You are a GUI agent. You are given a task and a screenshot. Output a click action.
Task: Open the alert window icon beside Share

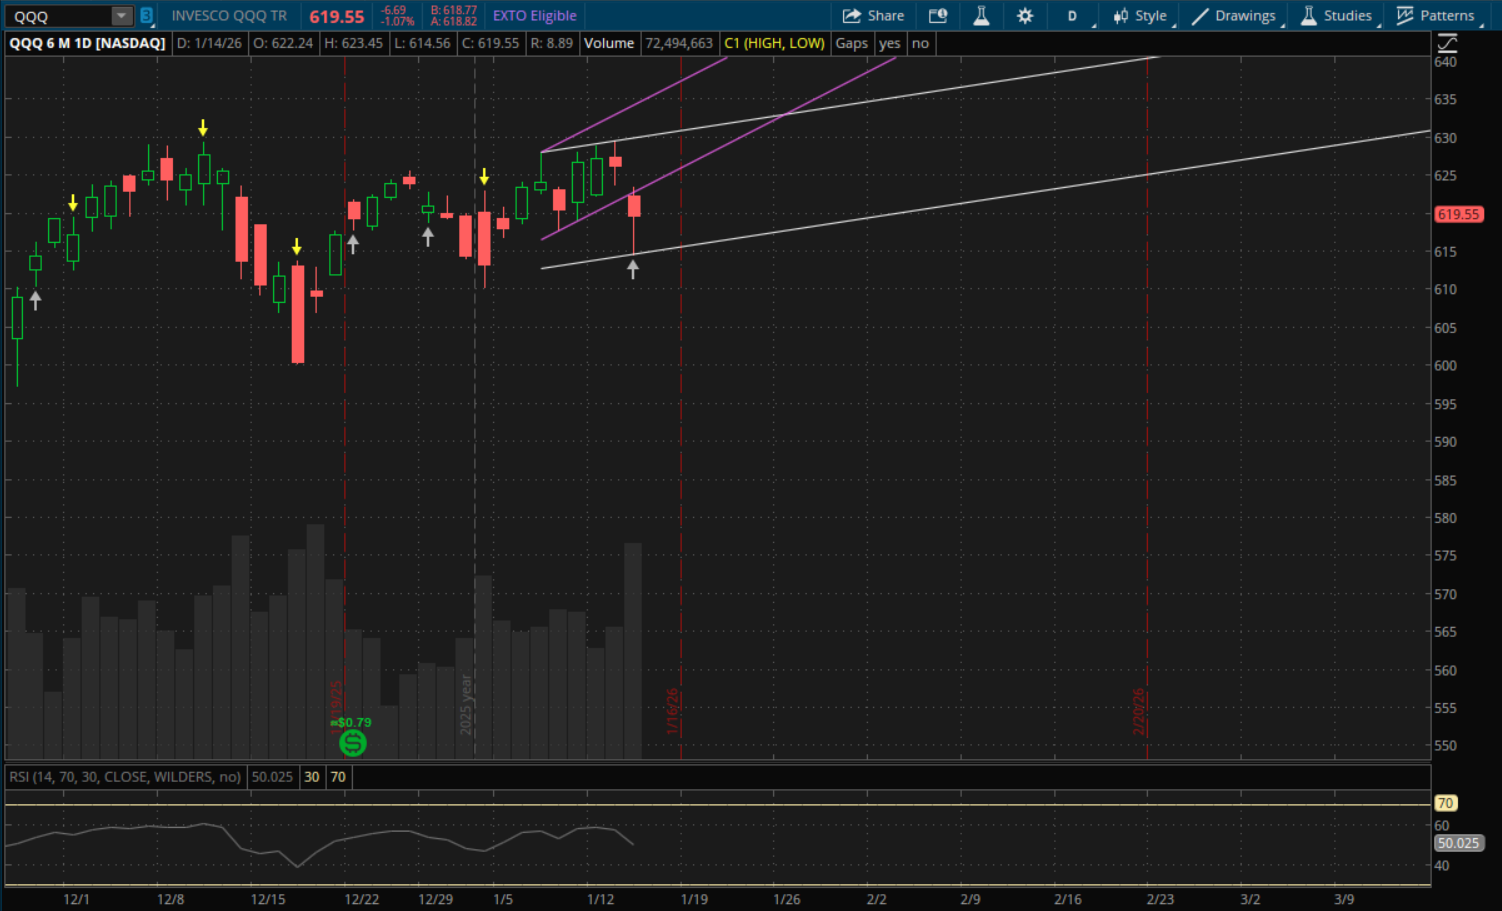coord(937,16)
